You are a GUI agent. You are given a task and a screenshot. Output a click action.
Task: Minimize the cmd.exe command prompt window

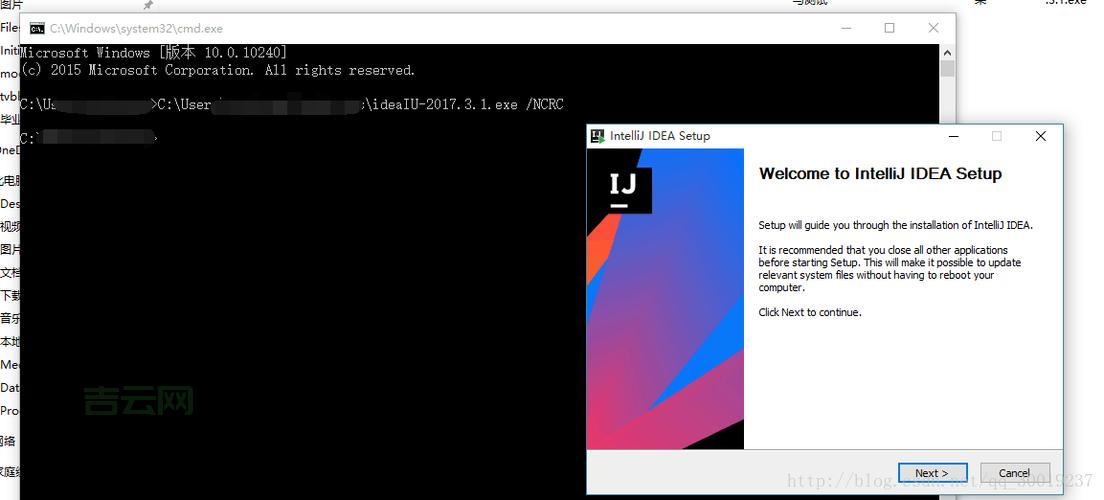pos(845,28)
